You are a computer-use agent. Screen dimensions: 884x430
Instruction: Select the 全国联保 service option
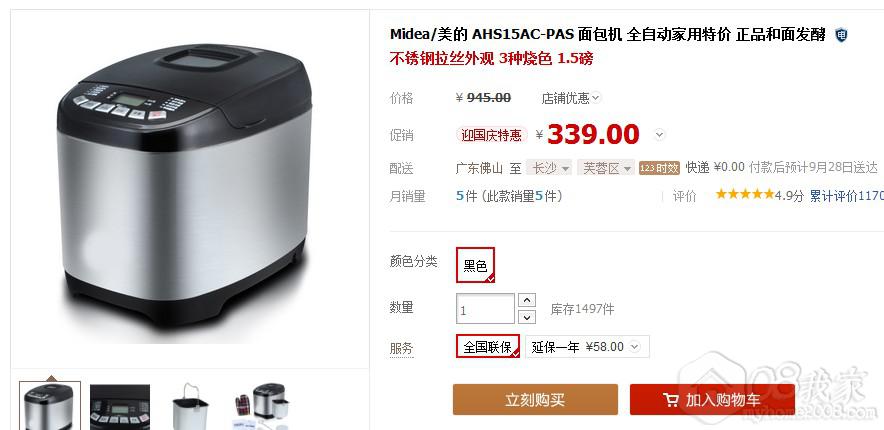point(488,347)
